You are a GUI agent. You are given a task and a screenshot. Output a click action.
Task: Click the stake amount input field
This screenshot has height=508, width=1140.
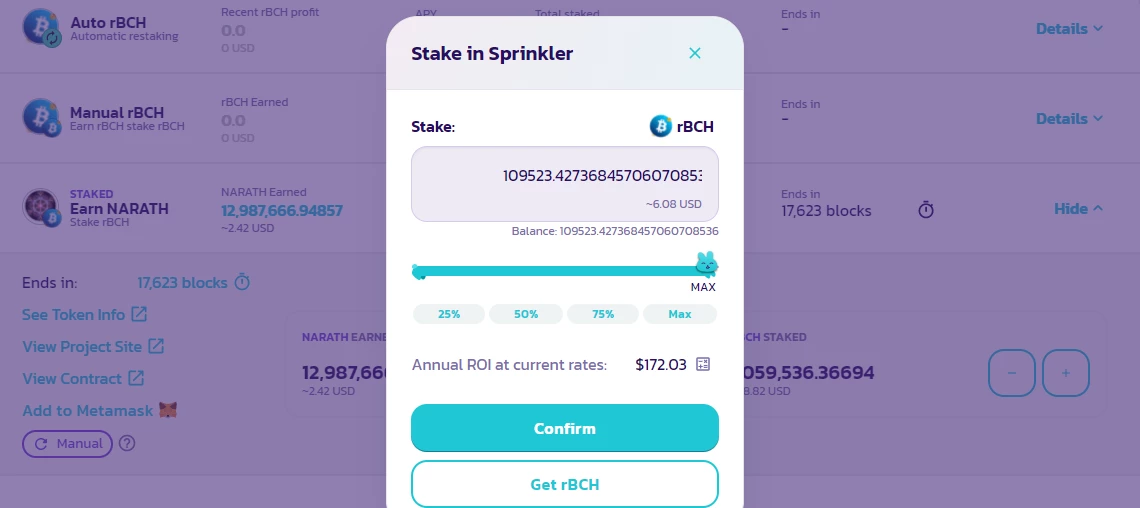coord(565,184)
